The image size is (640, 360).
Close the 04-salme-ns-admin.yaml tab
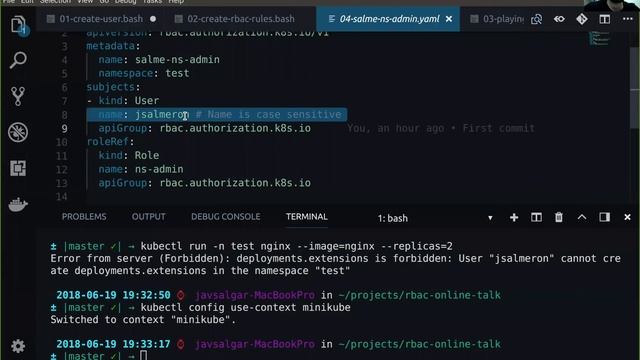coord(449,19)
